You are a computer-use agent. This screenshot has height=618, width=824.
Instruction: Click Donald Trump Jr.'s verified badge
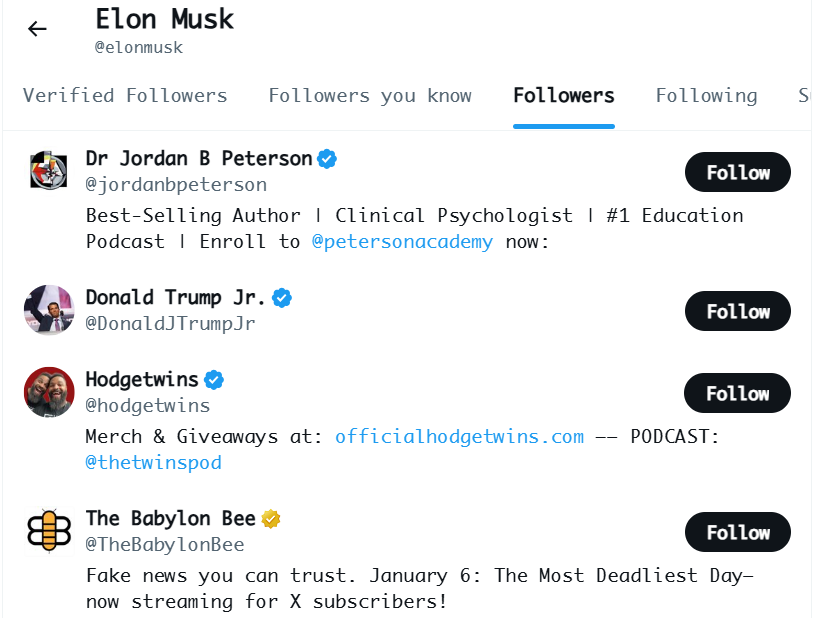point(282,297)
